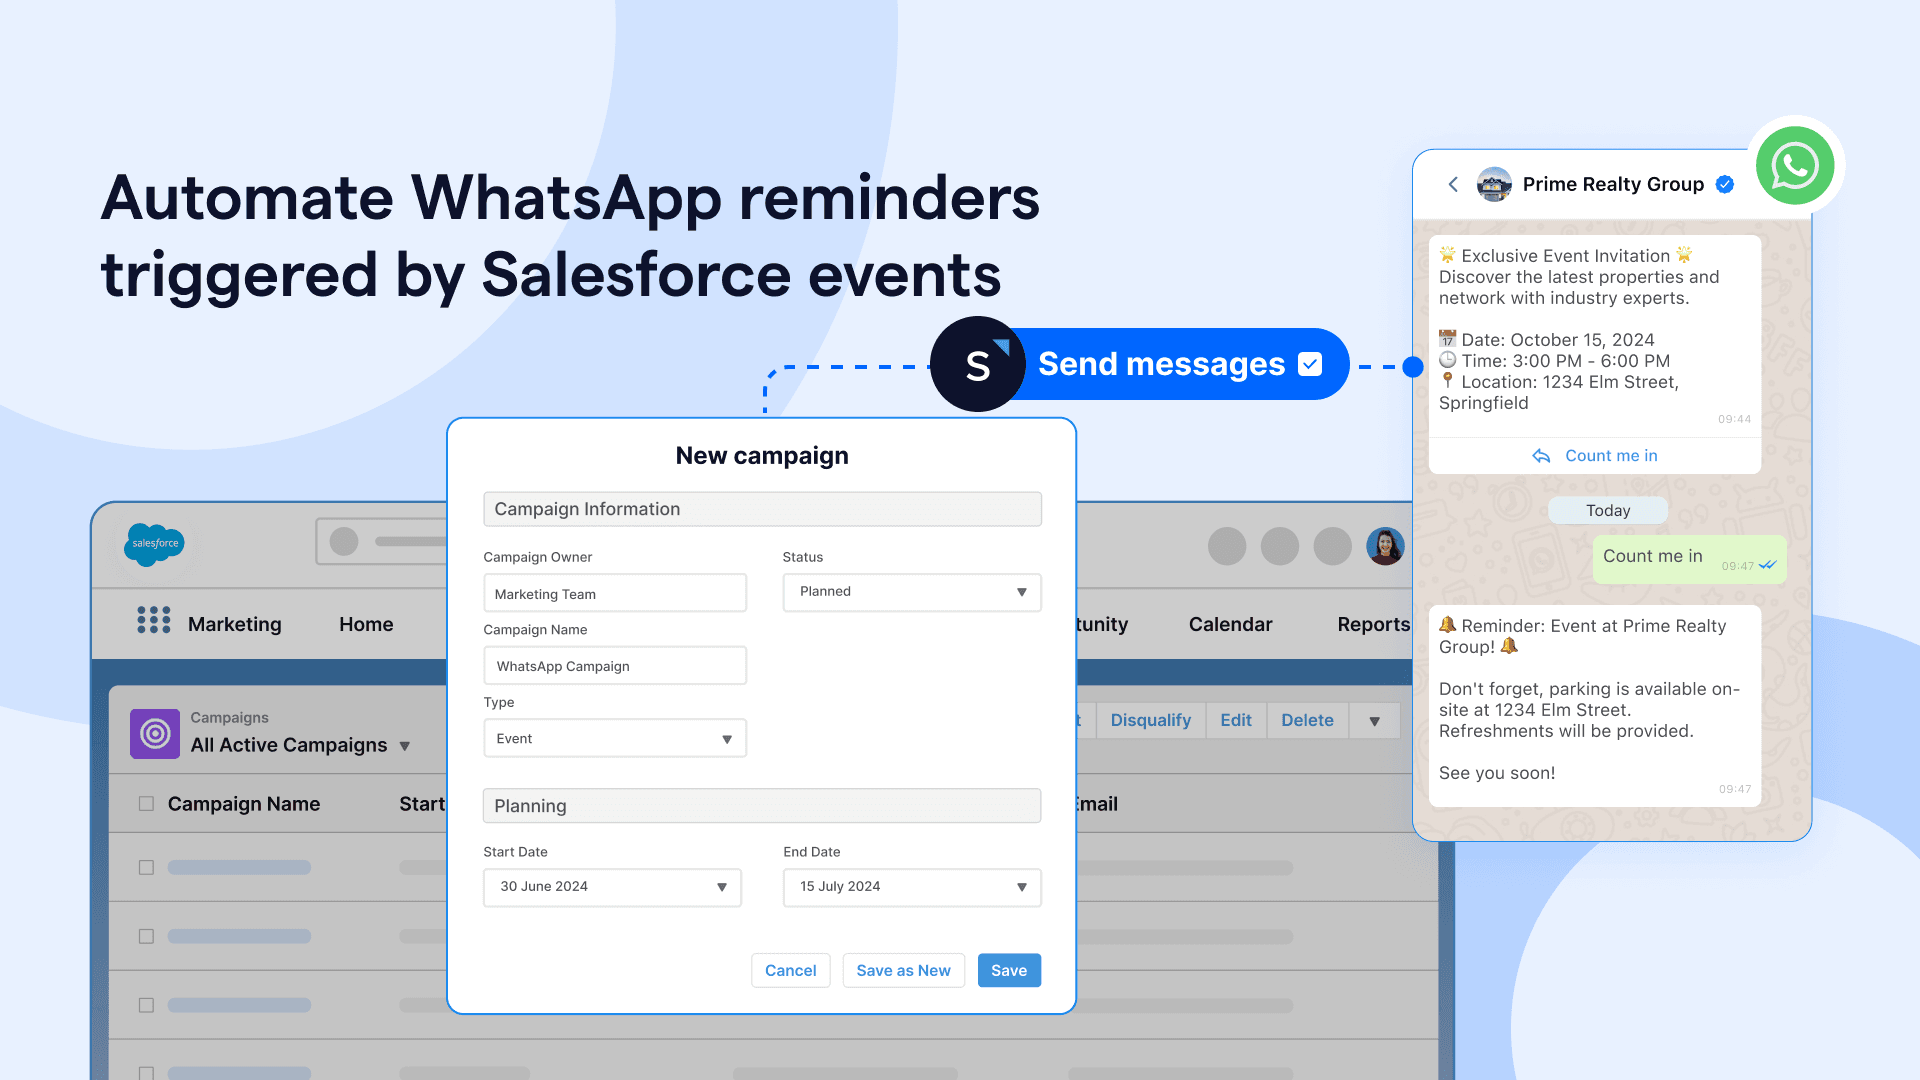The width and height of the screenshot is (1920, 1080).
Task: Click the Marketing tab in navigation
Action: pyautogui.click(x=235, y=624)
